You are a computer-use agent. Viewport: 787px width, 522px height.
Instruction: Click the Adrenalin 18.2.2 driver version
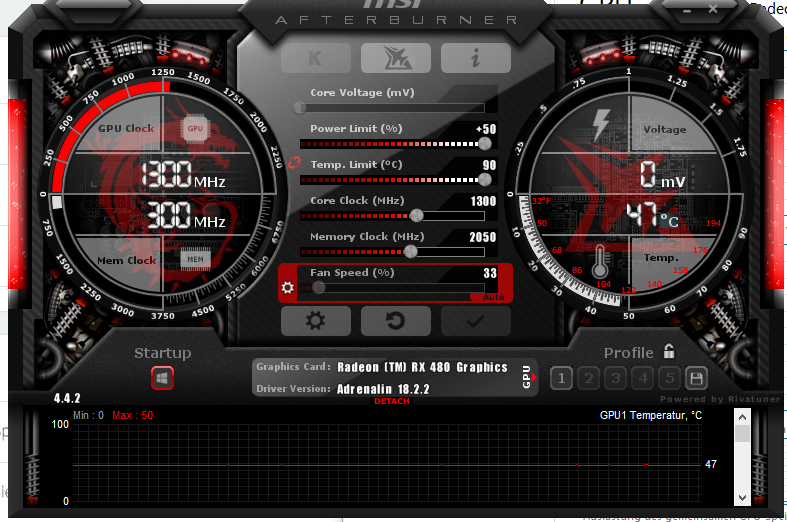pyautogui.click(x=383, y=389)
